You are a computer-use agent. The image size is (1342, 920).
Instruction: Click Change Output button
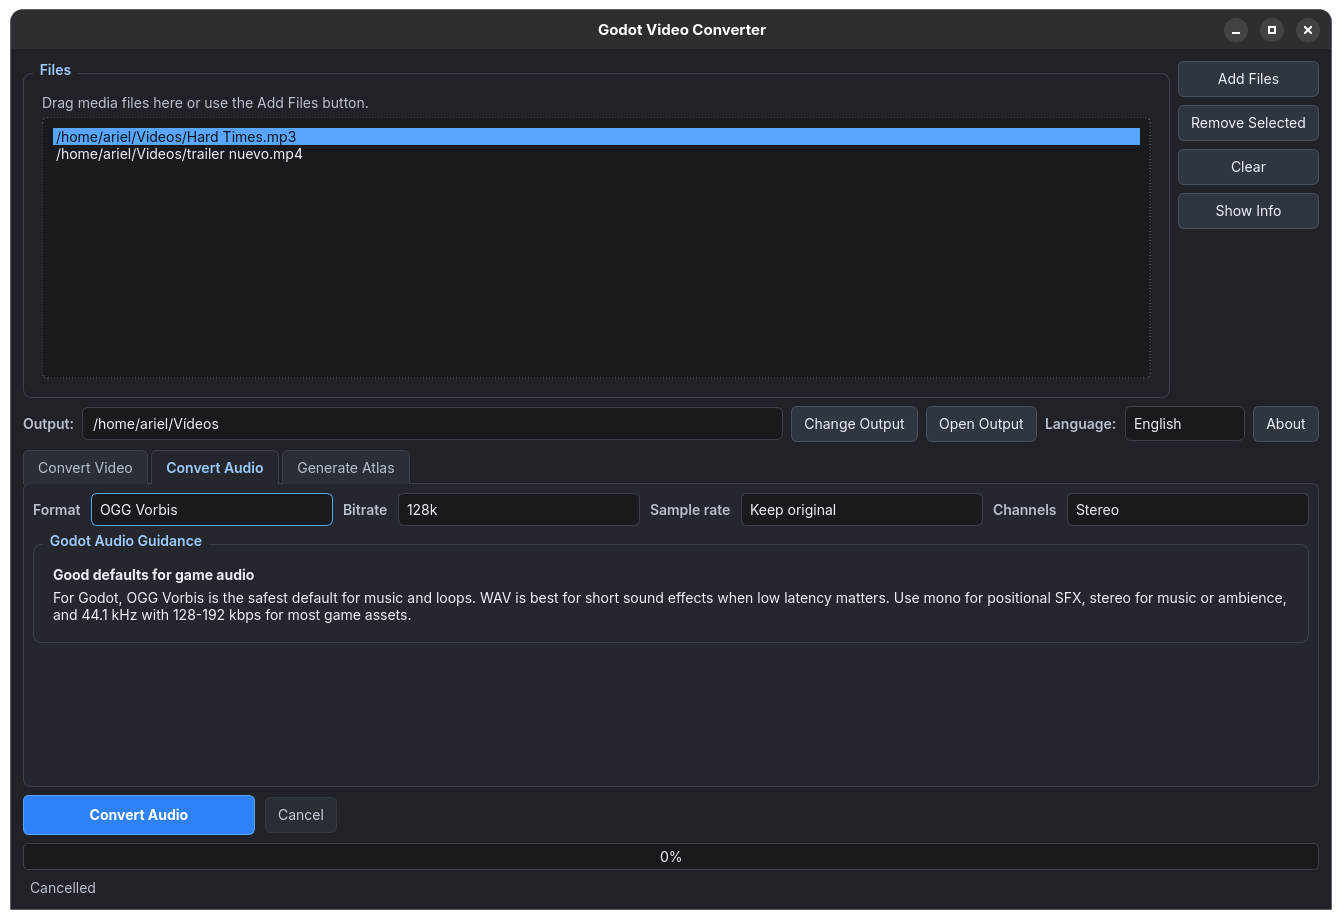[854, 424]
